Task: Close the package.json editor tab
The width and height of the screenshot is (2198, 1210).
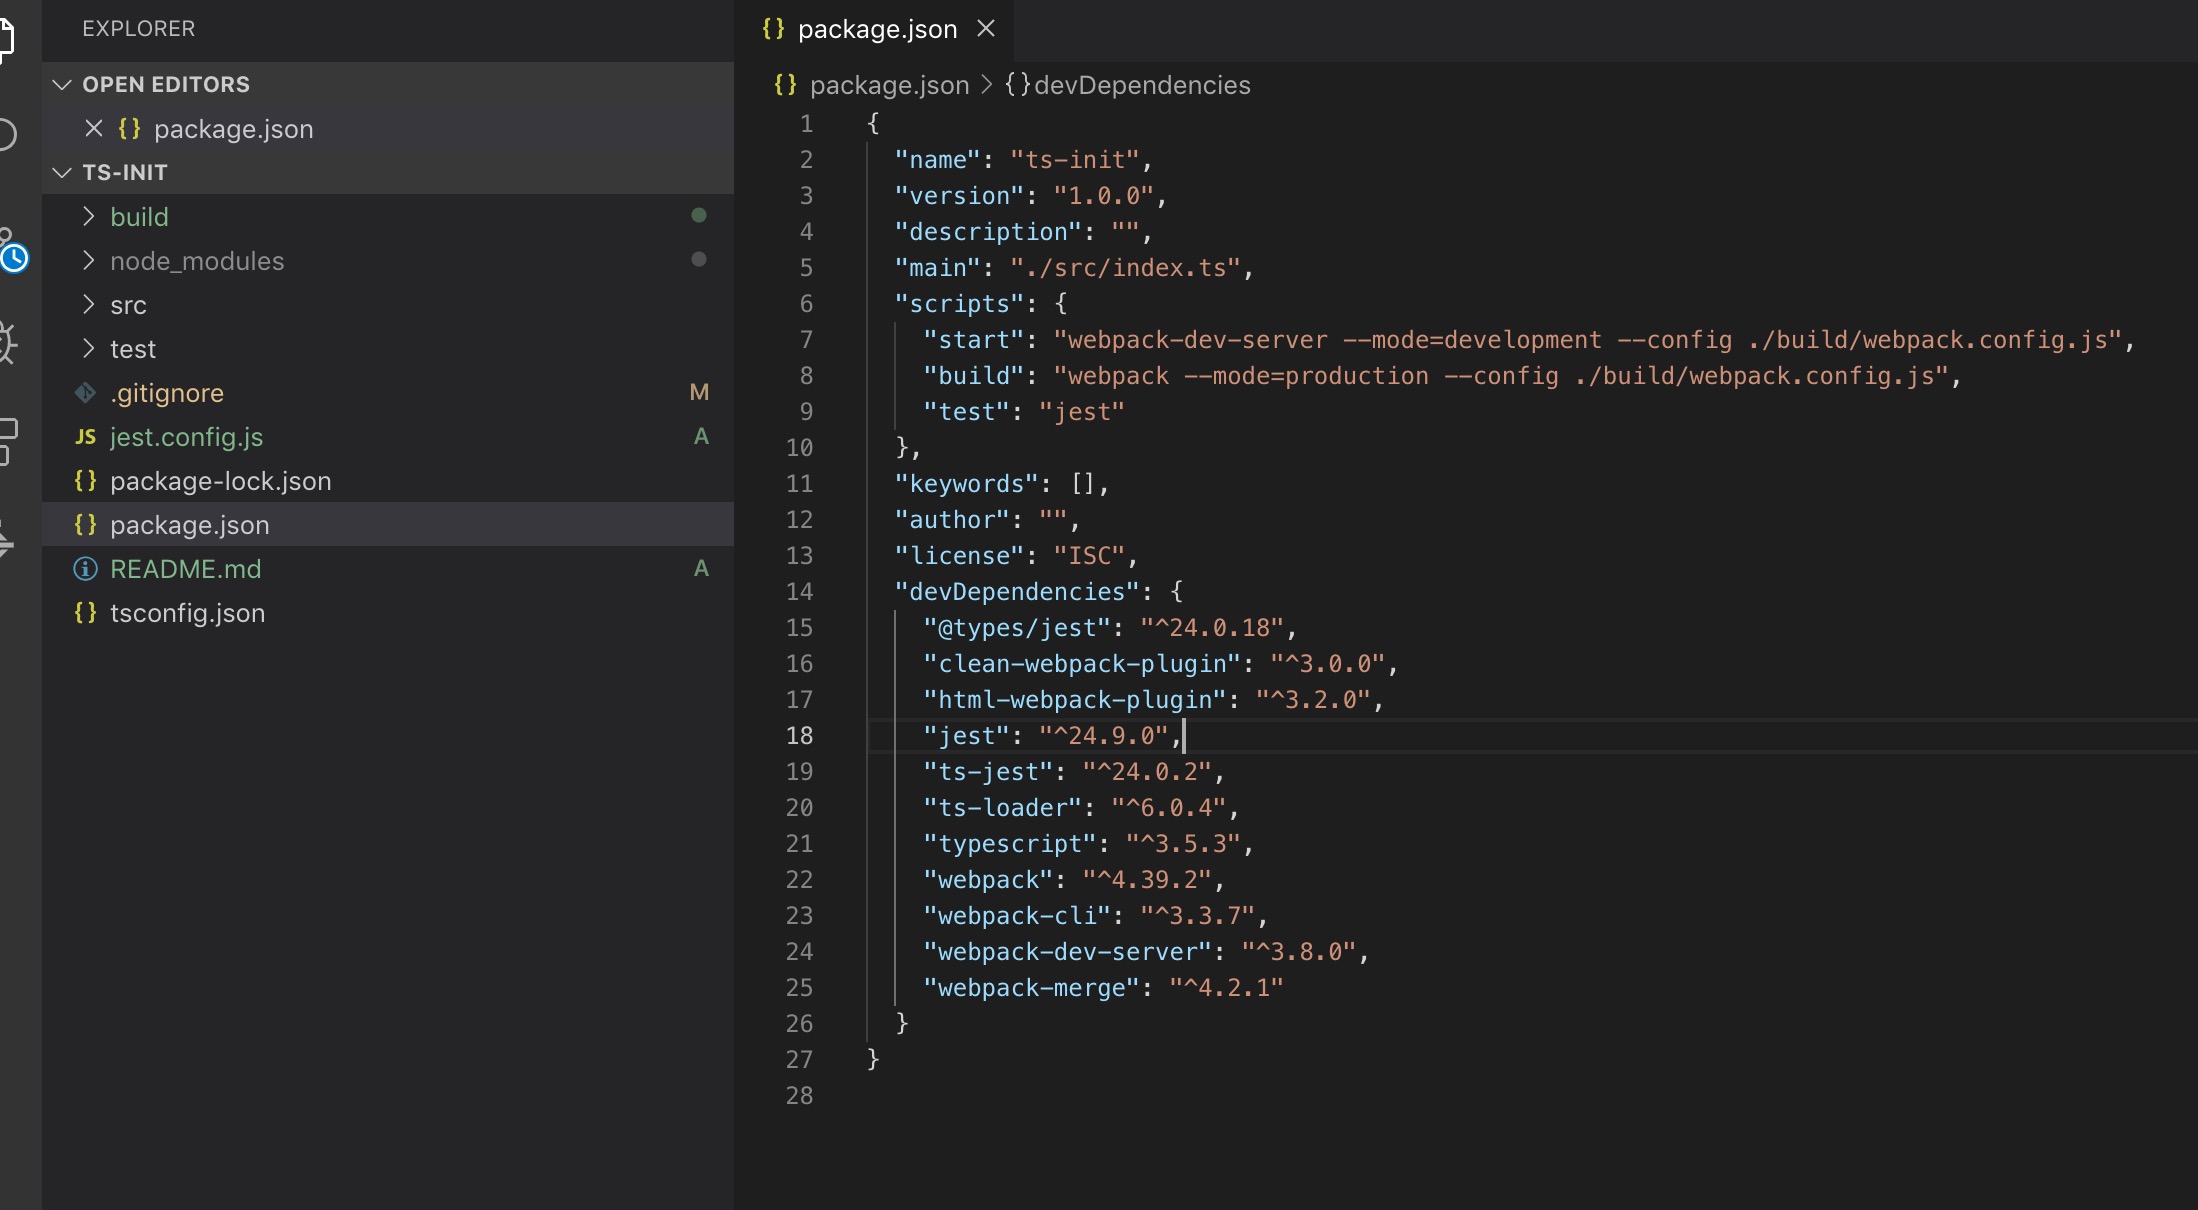Action: pyautogui.click(x=986, y=29)
